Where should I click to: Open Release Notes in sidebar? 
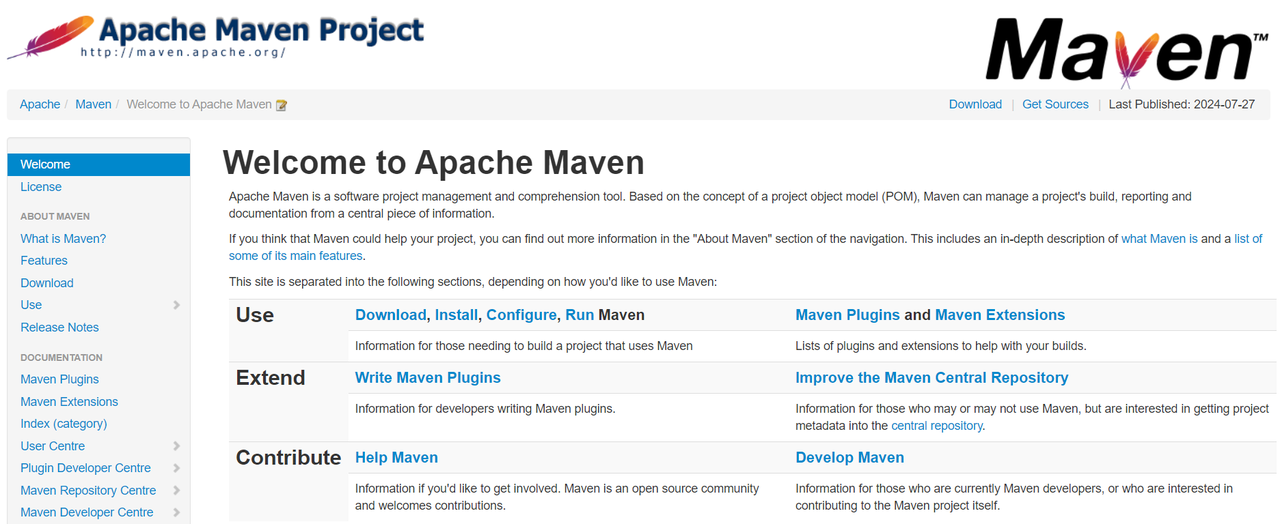pyautogui.click(x=59, y=327)
